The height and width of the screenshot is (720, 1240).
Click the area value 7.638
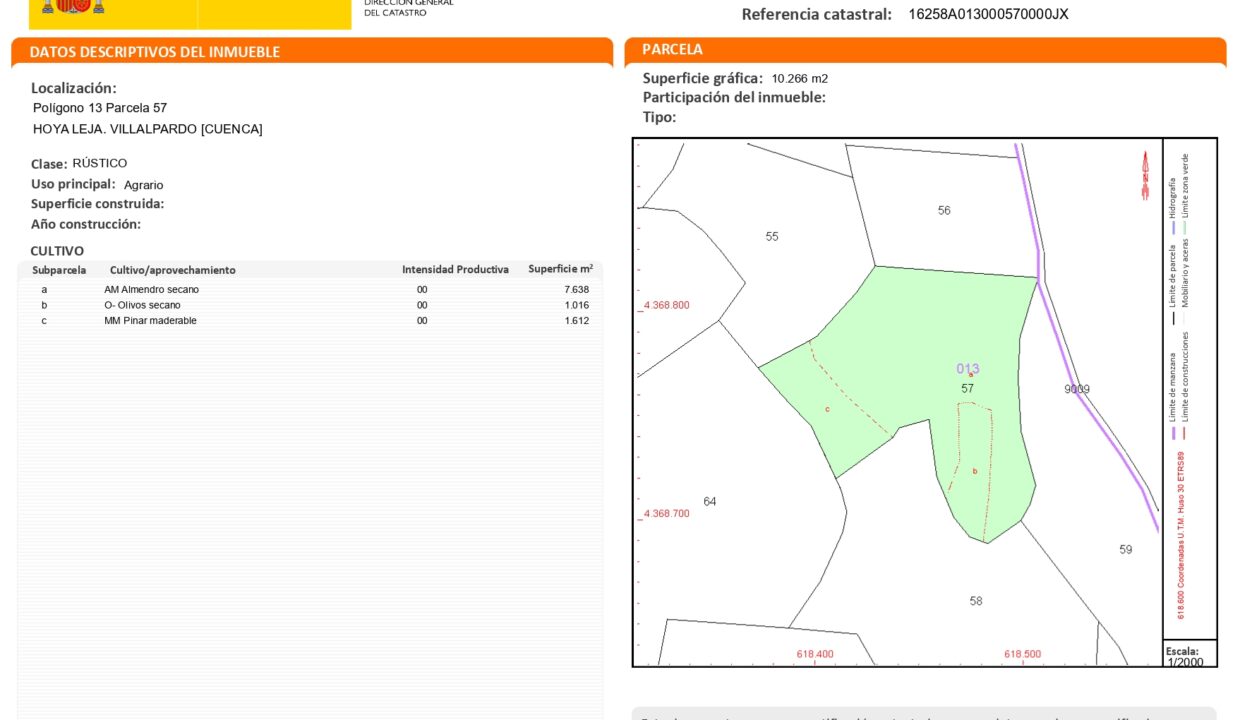pos(577,289)
